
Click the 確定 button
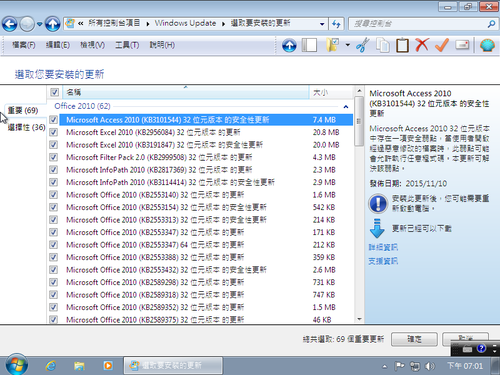tap(414, 339)
